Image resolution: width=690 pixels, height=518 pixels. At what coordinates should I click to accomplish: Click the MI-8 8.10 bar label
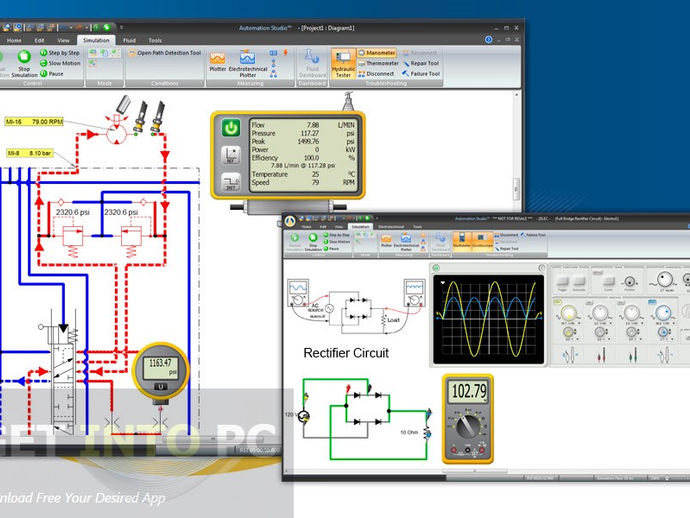tap(30, 153)
